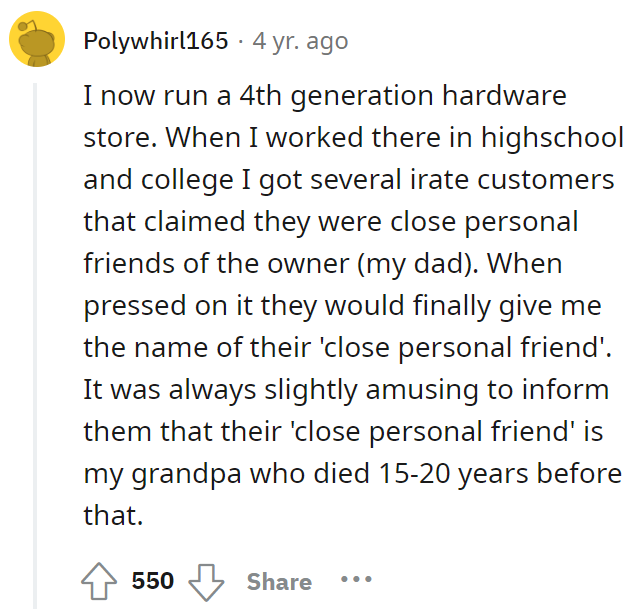Click the word 'highschool' in the comment
The width and height of the screenshot is (640, 609).
[x=552, y=137]
